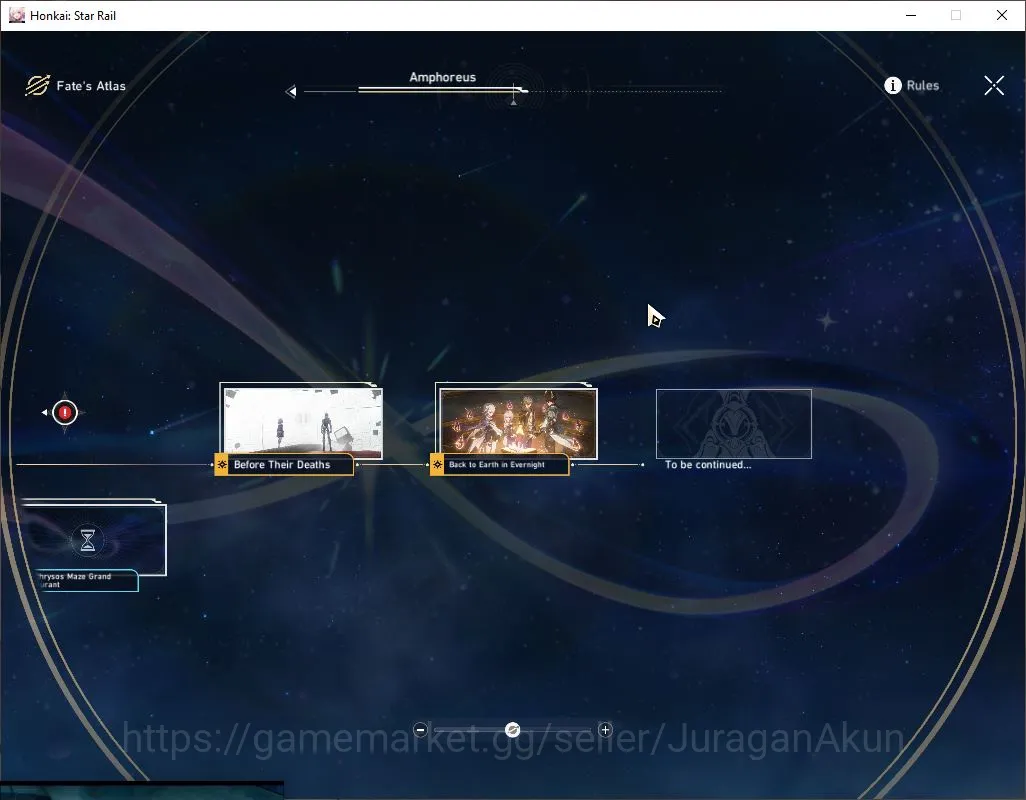Viewport: 1026px width, 800px height.
Task: Click the Chrysos Maze Grand Restaurant label
Action: 73,580
